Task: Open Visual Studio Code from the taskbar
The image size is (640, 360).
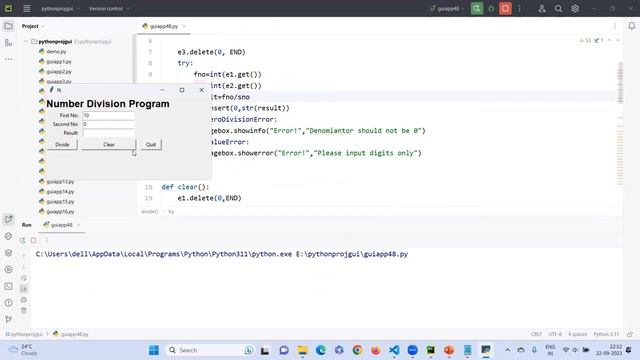Action: [394, 350]
